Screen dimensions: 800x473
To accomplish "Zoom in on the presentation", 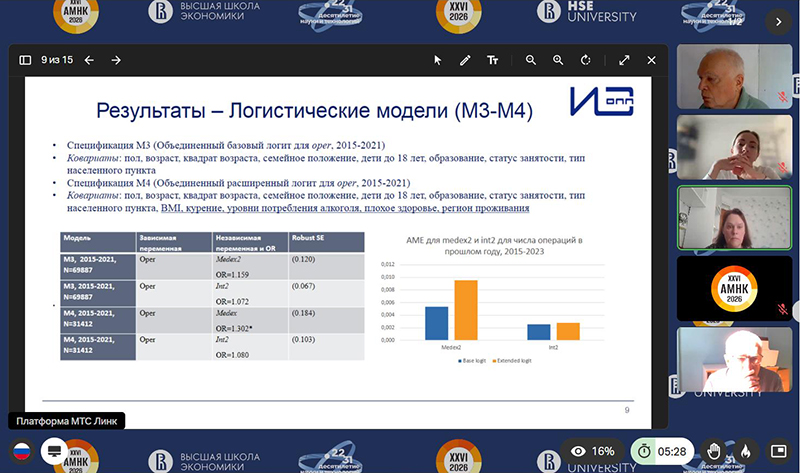I will pyautogui.click(x=558, y=60).
